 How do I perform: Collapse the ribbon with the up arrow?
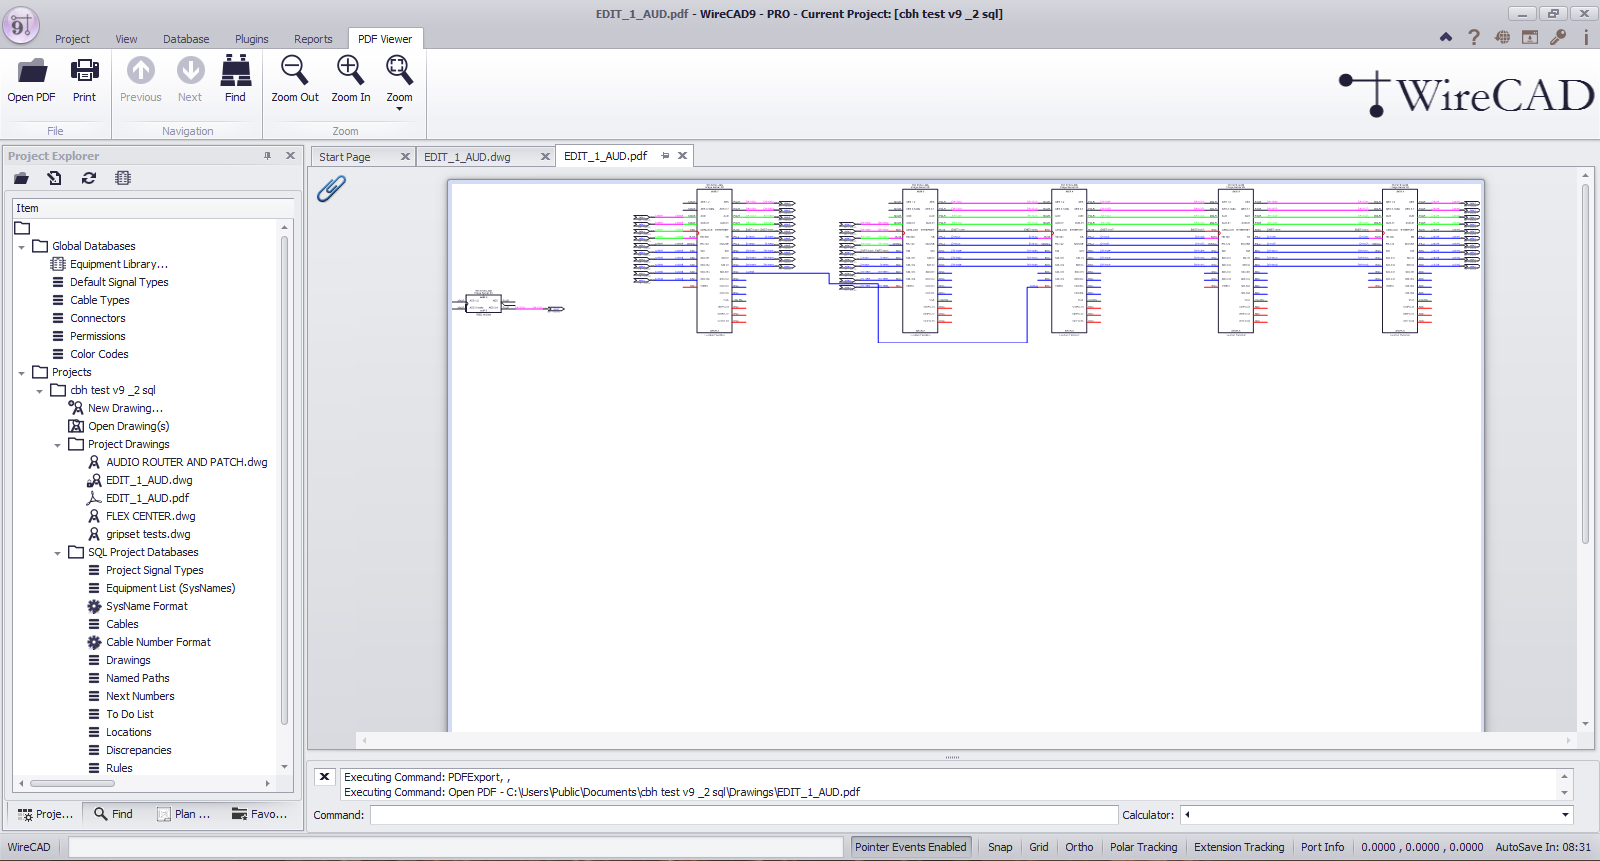pos(1446,37)
